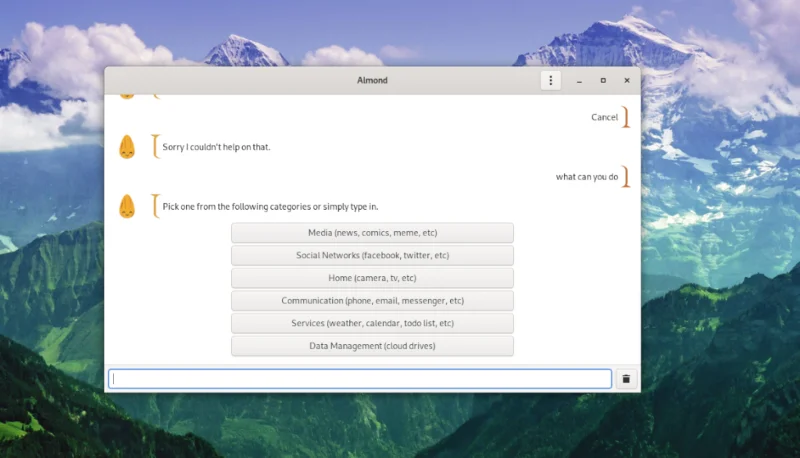The height and width of the screenshot is (458, 800).
Task: Choose Social Networks (facebook, twitter, etc)
Action: coord(372,255)
